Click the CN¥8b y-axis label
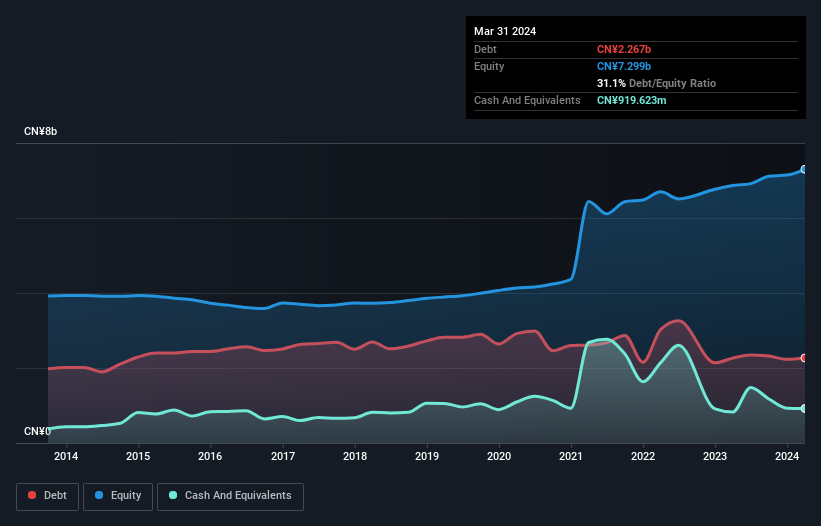Screen dimensions: 821x526 click(40, 131)
